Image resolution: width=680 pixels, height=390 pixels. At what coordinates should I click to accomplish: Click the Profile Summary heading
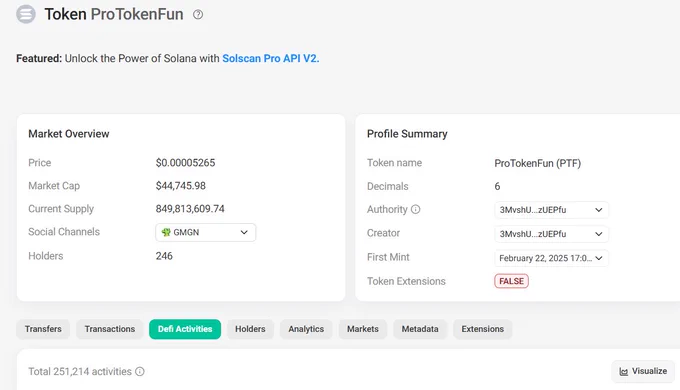[x=407, y=134]
